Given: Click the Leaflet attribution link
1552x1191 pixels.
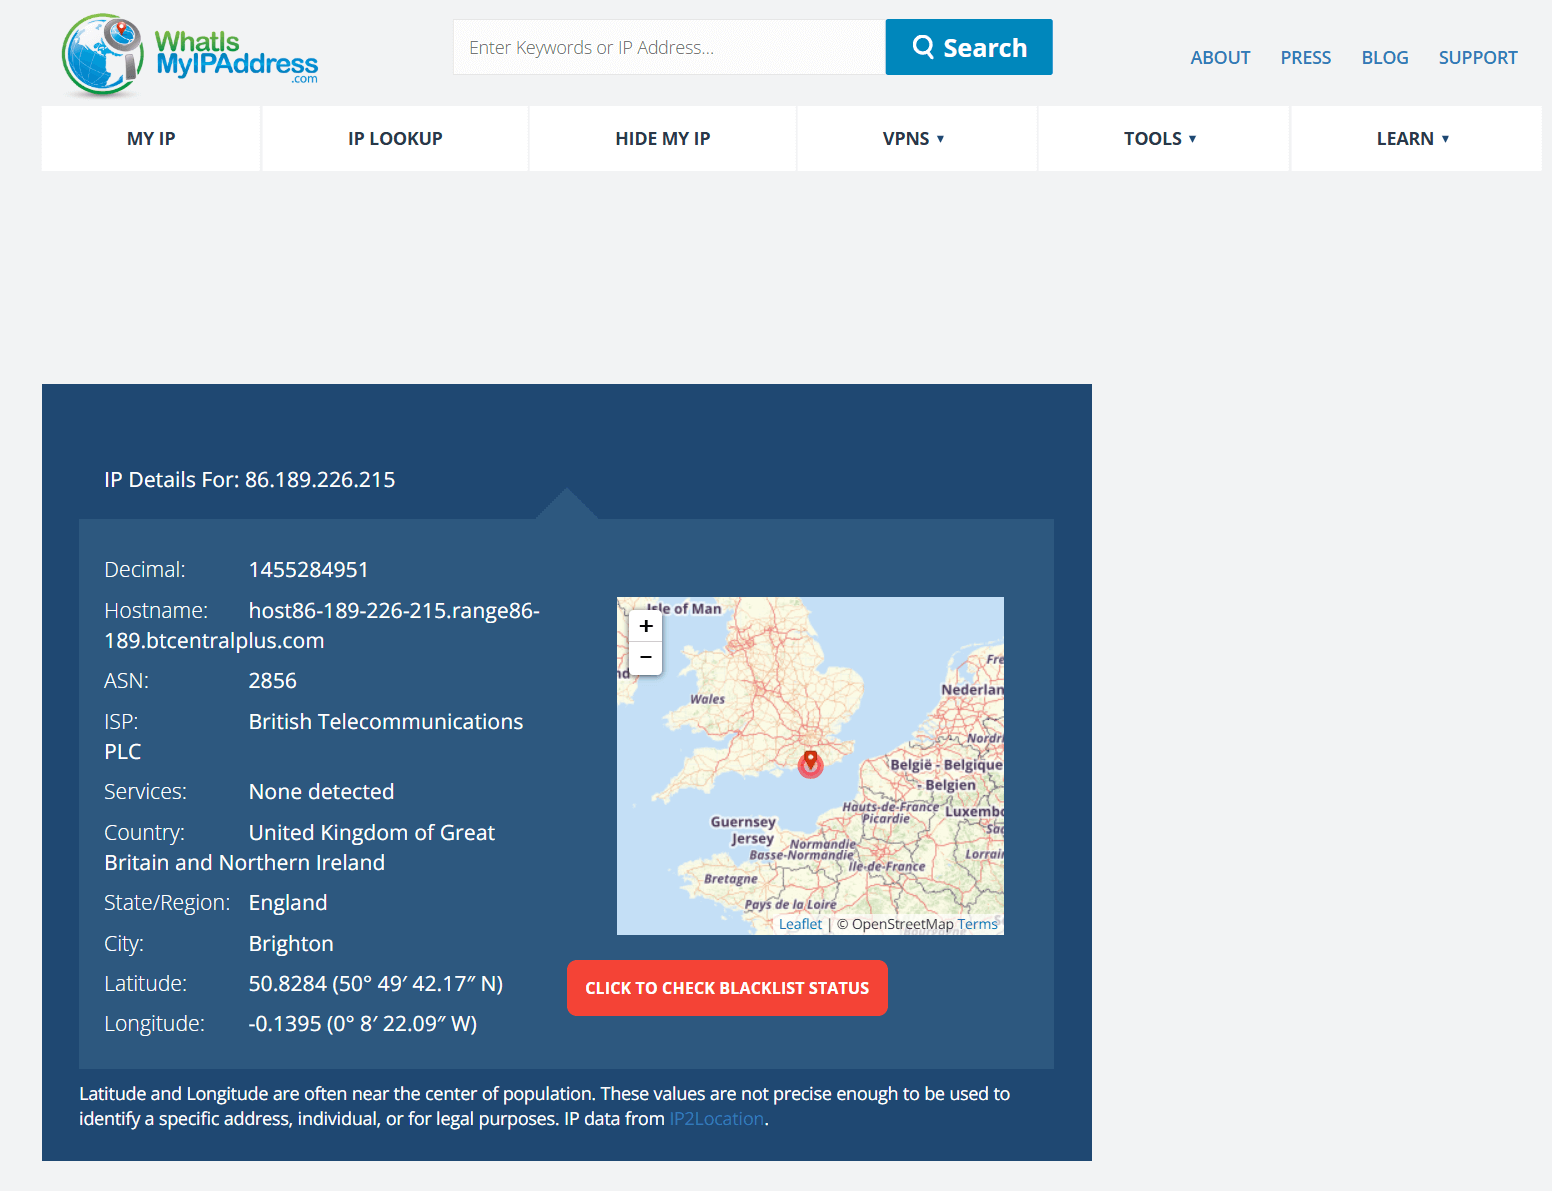Looking at the screenshot, I should click(x=800, y=924).
